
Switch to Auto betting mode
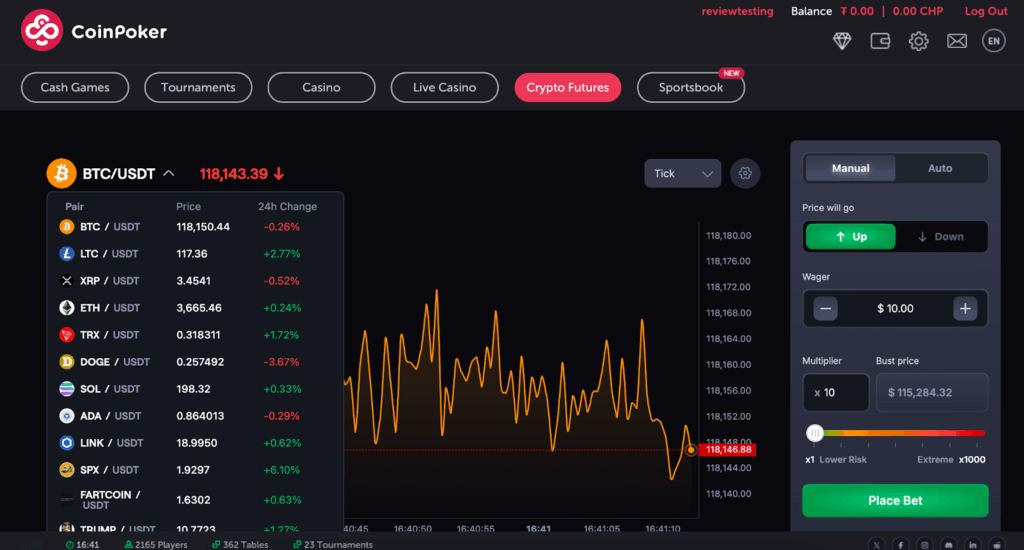940,168
